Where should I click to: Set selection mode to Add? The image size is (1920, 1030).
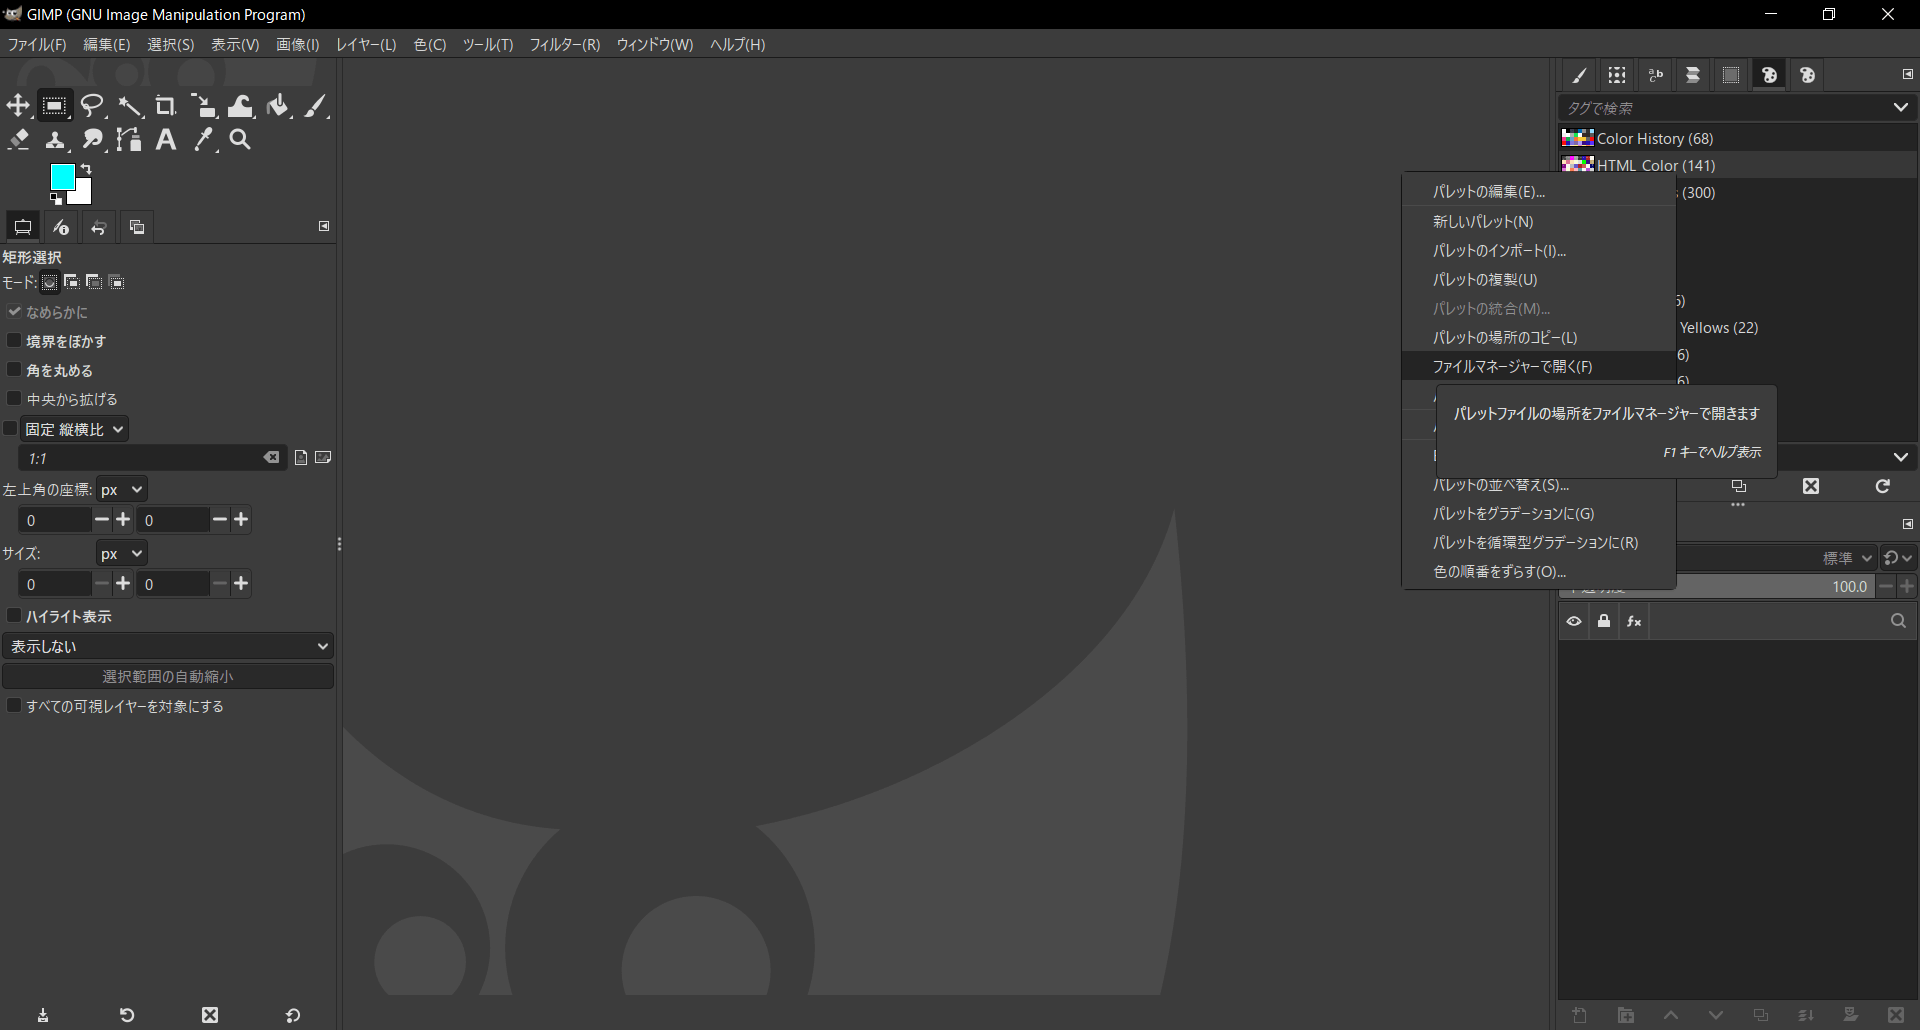[71, 282]
